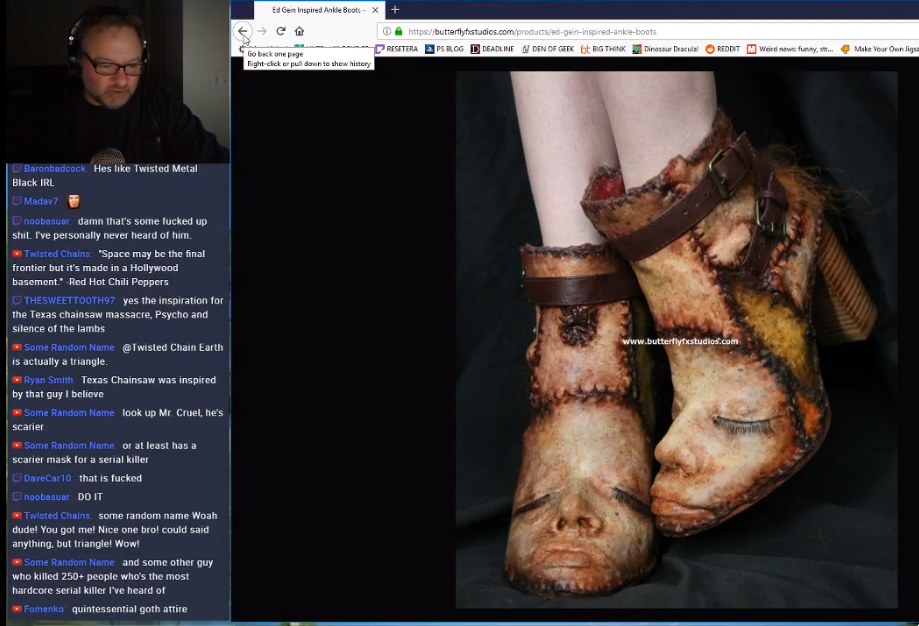The width and height of the screenshot is (919, 626).
Task: Click the chat text 'quintessential goth attire'
Action: click(x=130, y=610)
